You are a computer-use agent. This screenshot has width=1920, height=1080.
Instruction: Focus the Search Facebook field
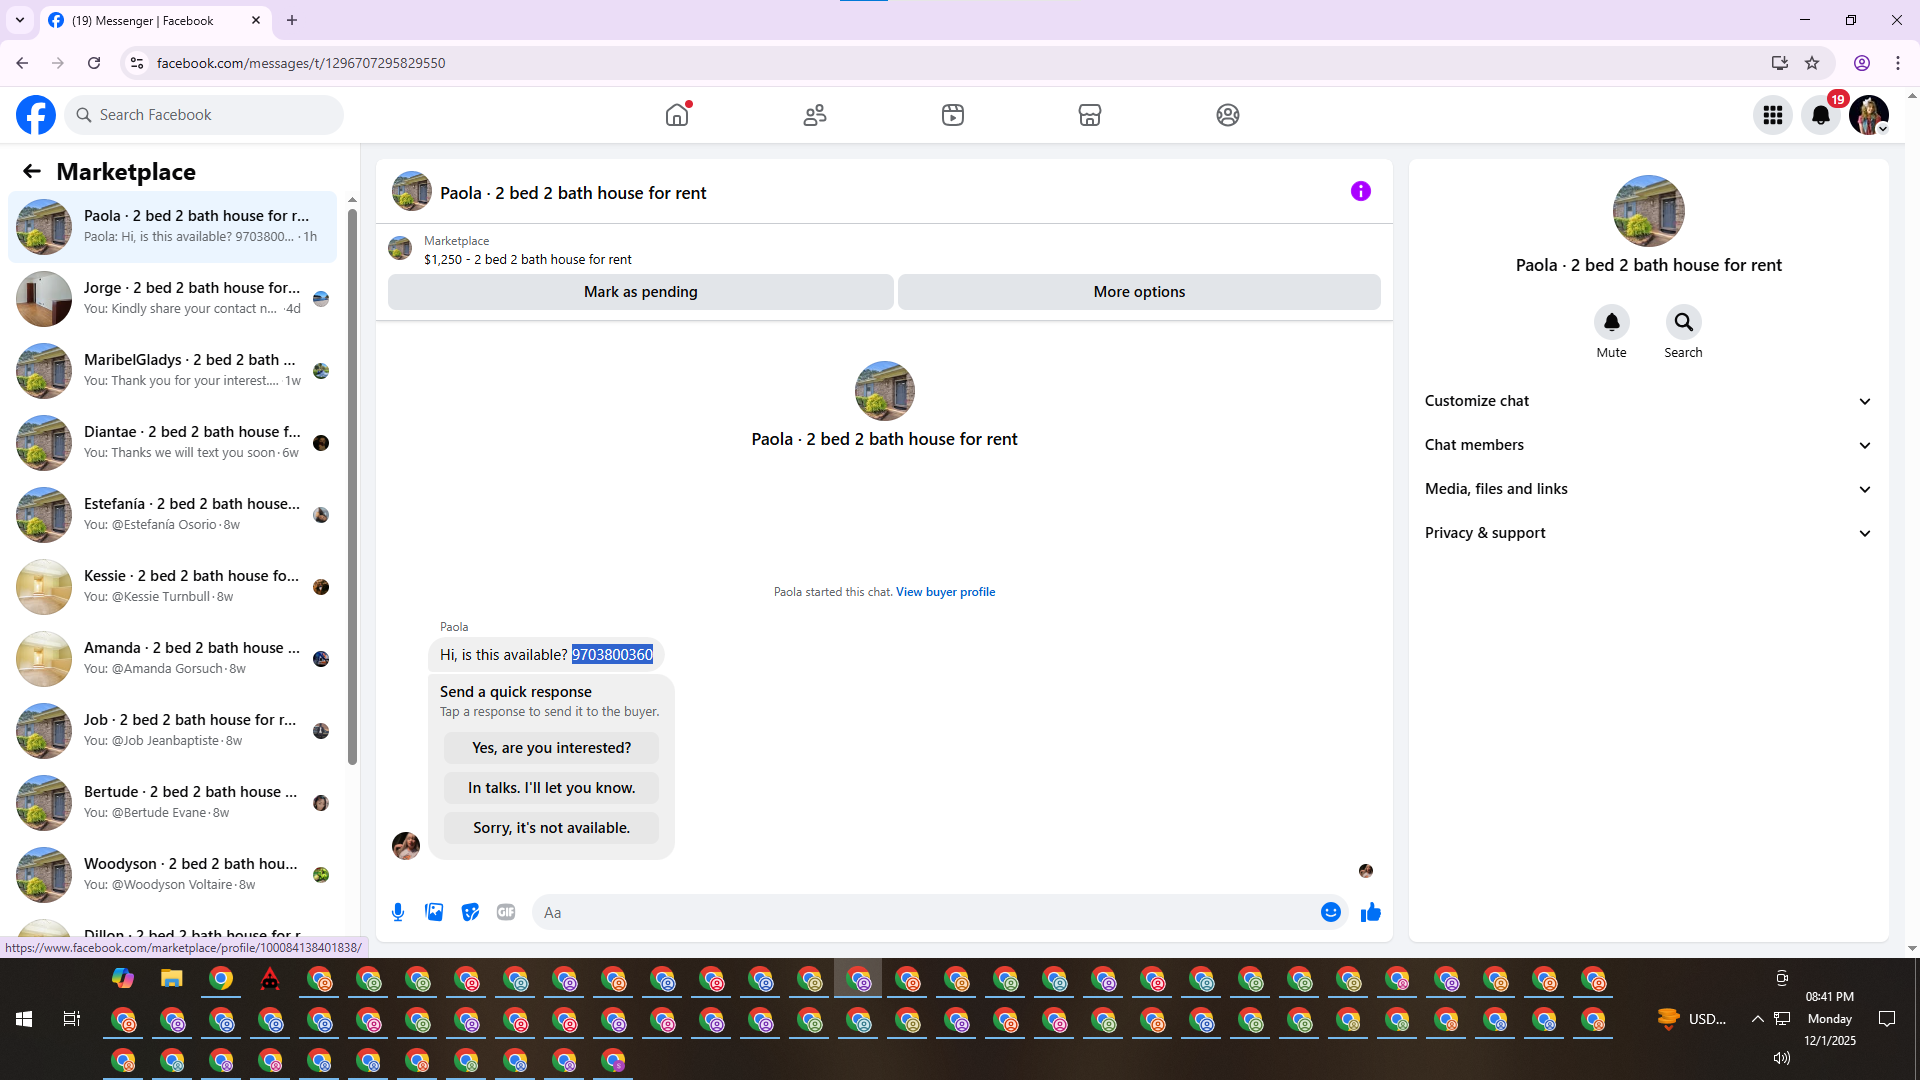[x=204, y=115]
